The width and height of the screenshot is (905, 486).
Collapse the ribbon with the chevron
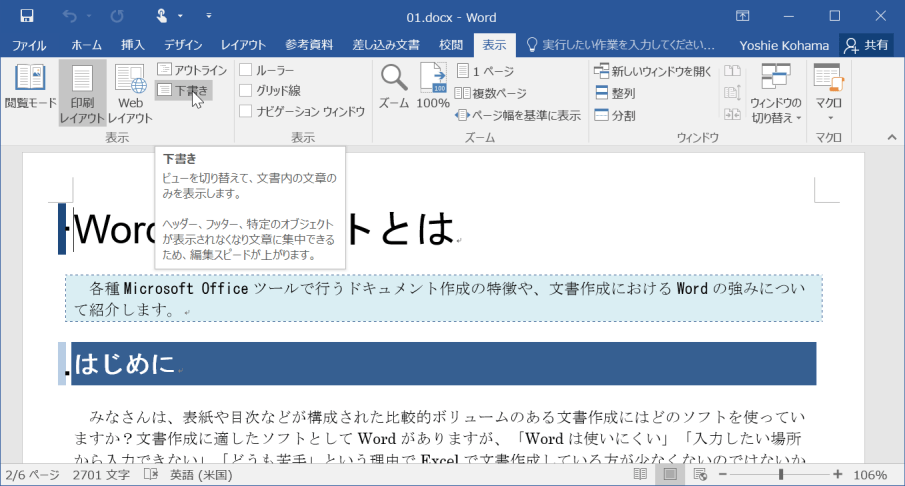click(x=892, y=137)
